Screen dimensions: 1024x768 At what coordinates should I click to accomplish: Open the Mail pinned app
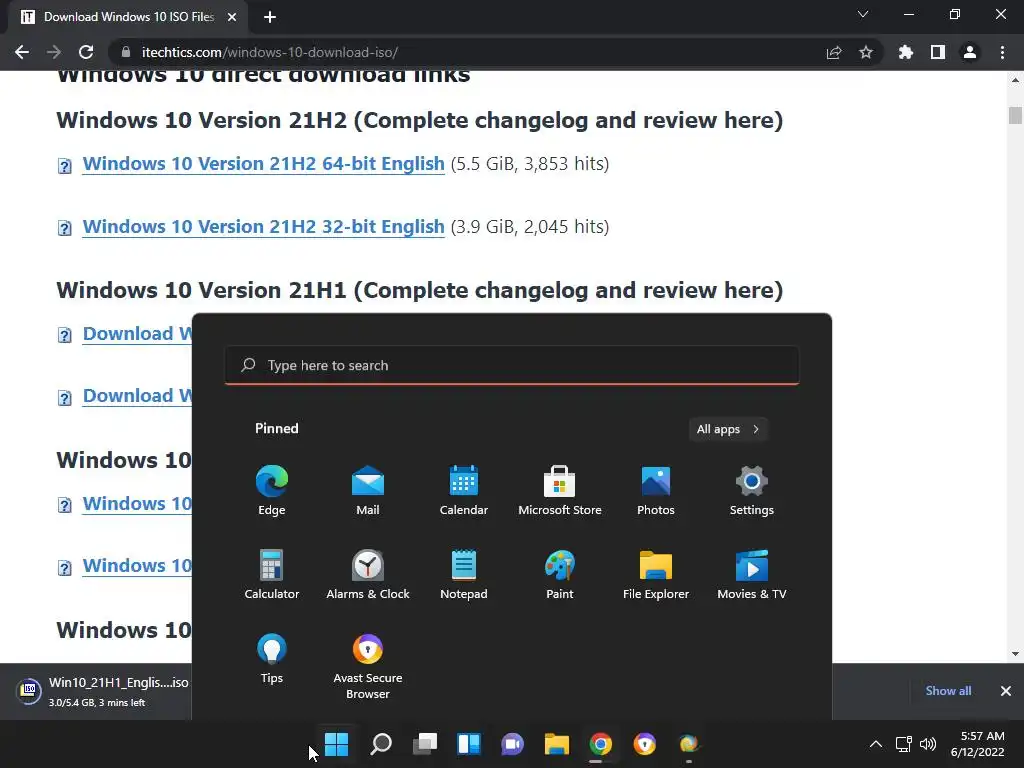[x=368, y=490]
